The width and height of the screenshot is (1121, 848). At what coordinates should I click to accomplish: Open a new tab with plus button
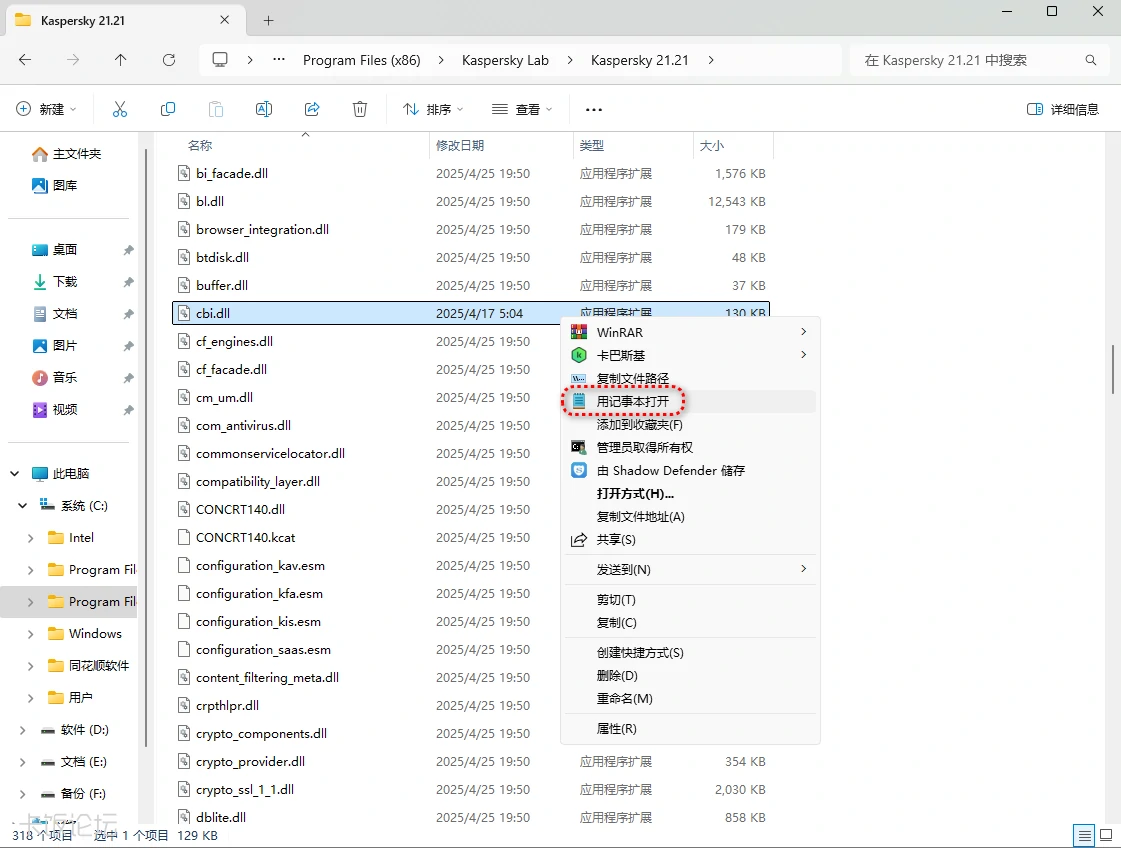[269, 20]
